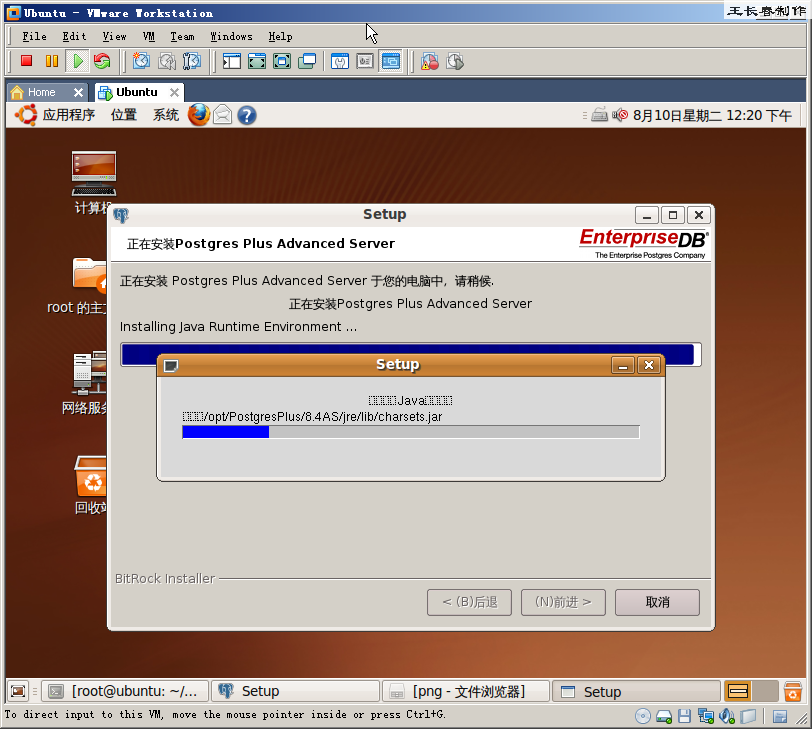Screen dimensions: 812x729
Task: Click the first workspace in the switcher
Action: click(737, 691)
